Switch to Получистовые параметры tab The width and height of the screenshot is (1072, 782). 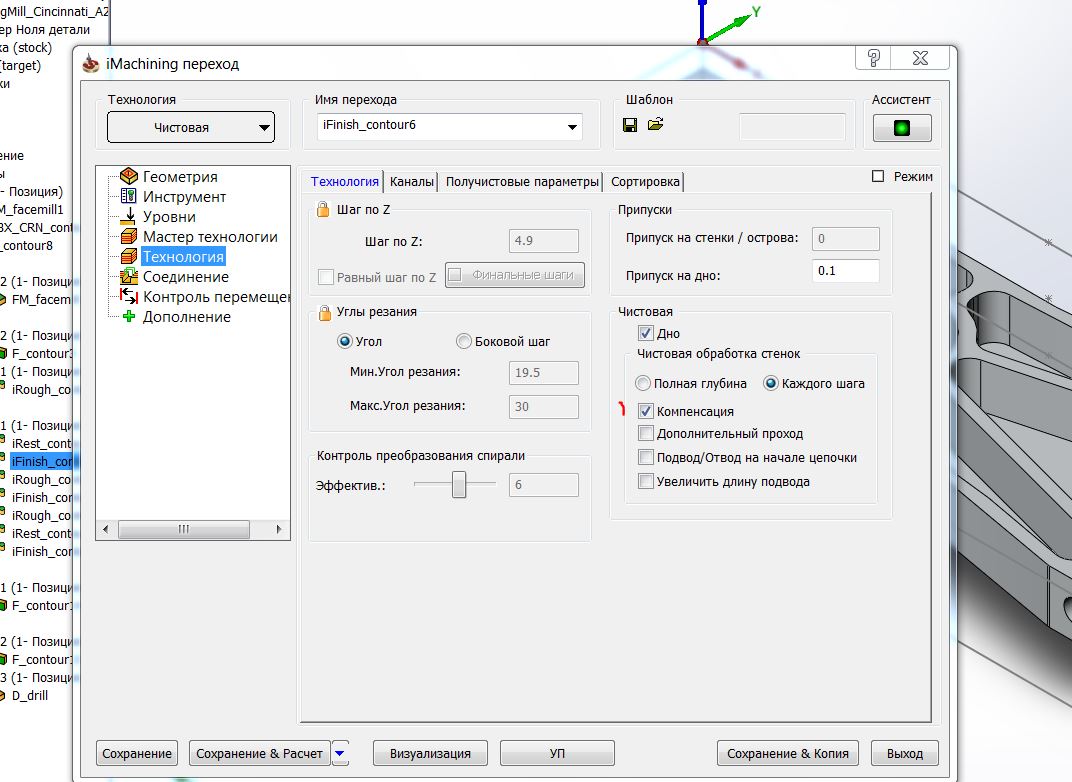(522, 182)
